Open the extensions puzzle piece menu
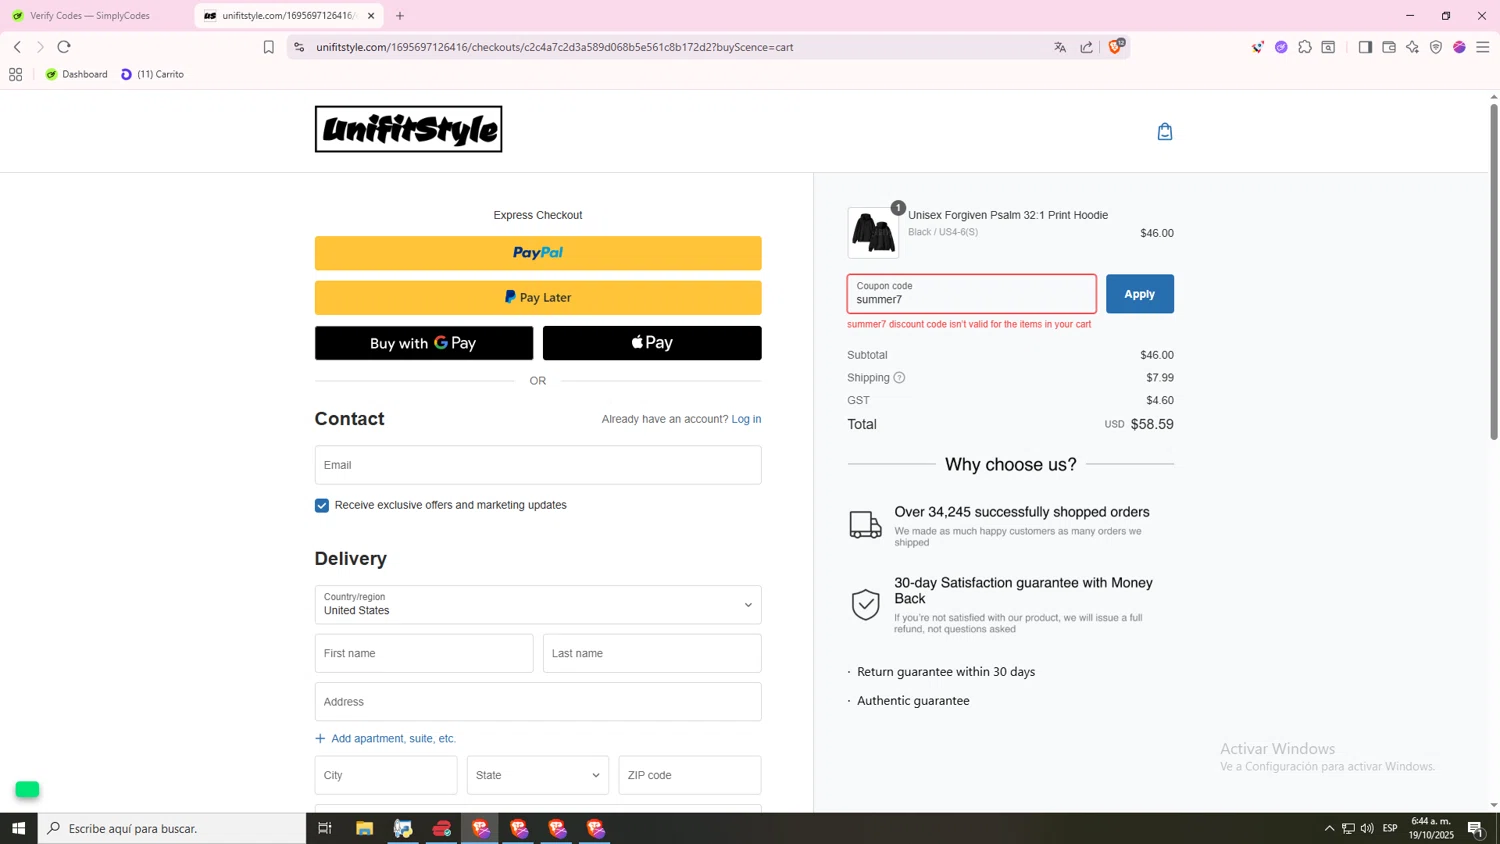The height and width of the screenshot is (844, 1500). coord(1305,47)
